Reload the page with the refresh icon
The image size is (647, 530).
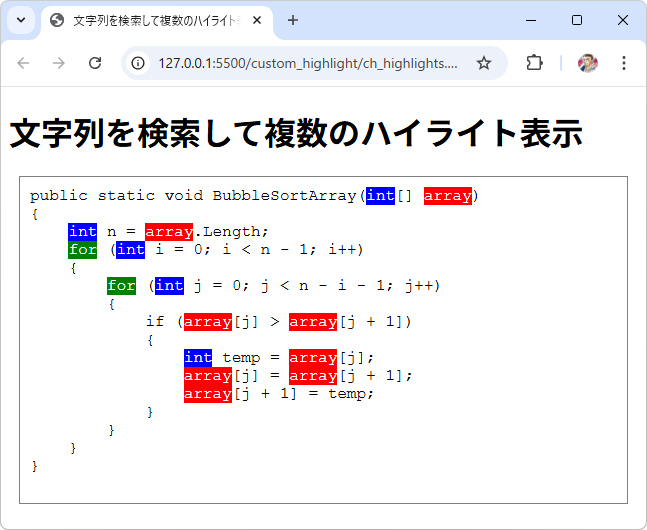click(x=95, y=63)
